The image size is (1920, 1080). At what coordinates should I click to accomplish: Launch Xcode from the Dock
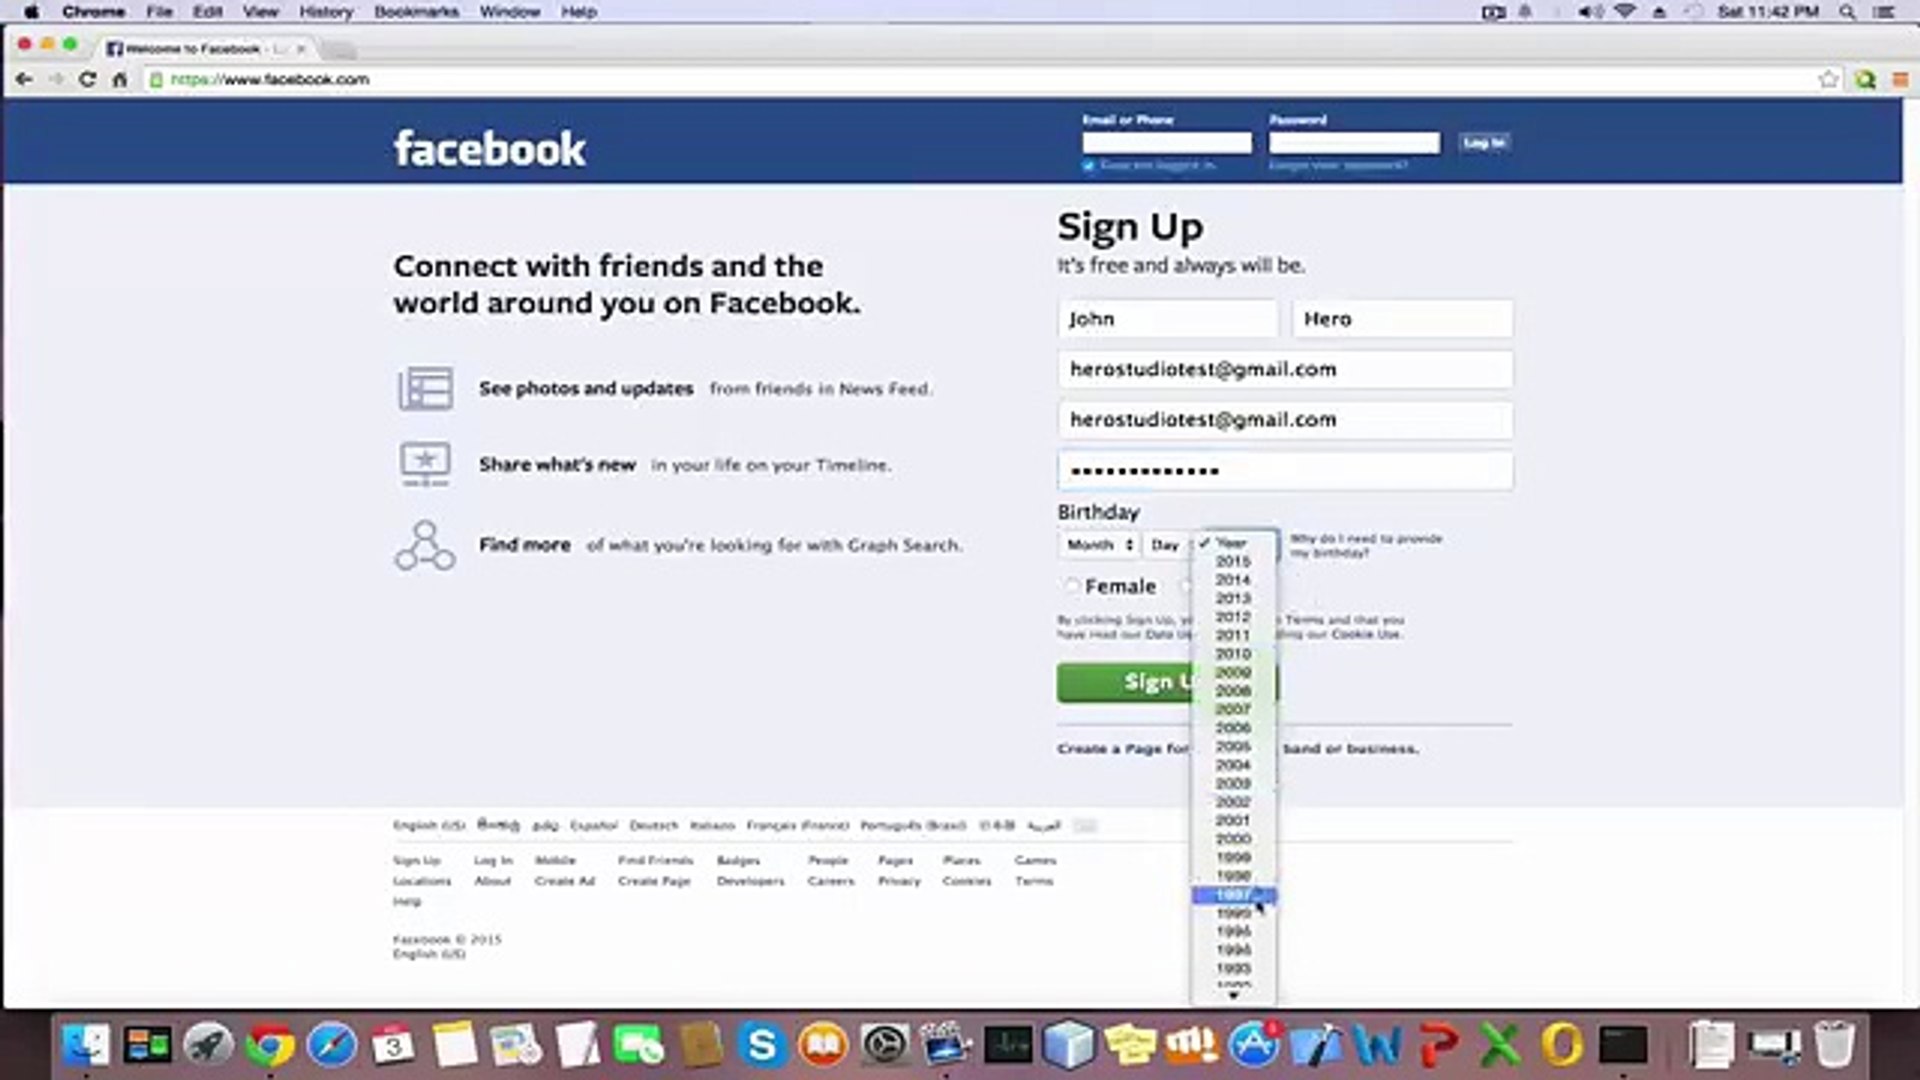[x=1315, y=1045]
